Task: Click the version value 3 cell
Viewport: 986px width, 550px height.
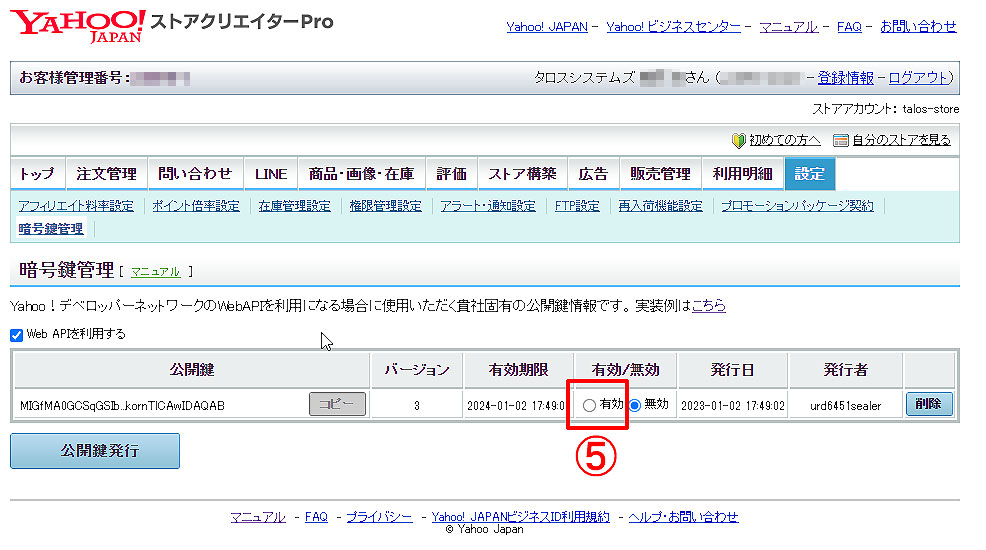Action: click(417, 406)
